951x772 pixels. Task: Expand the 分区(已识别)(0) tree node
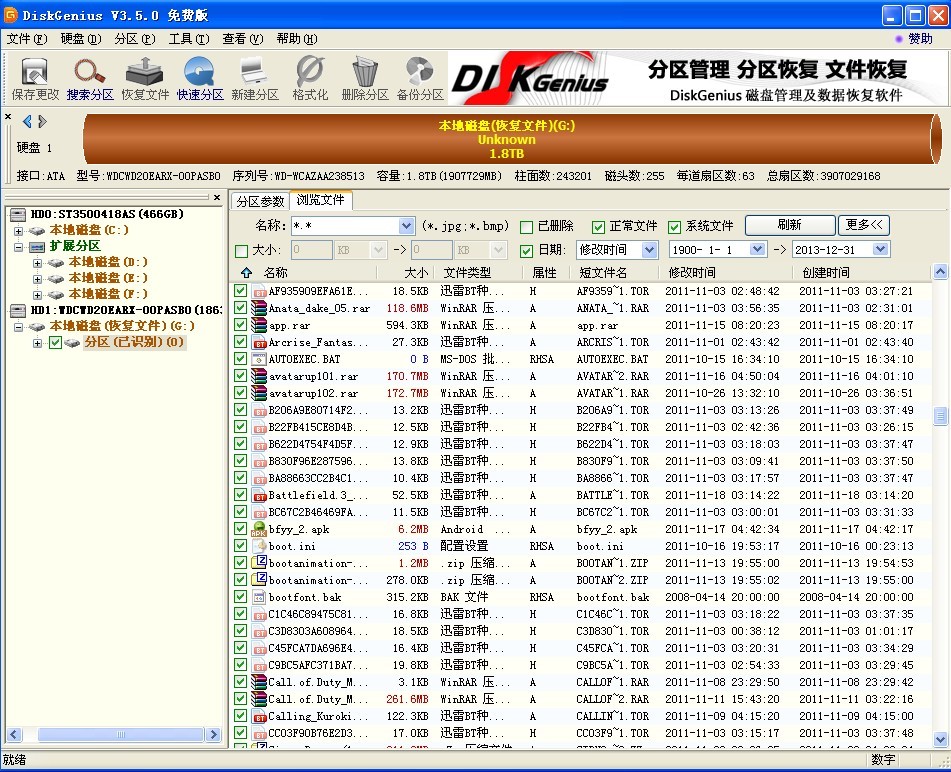coord(38,343)
